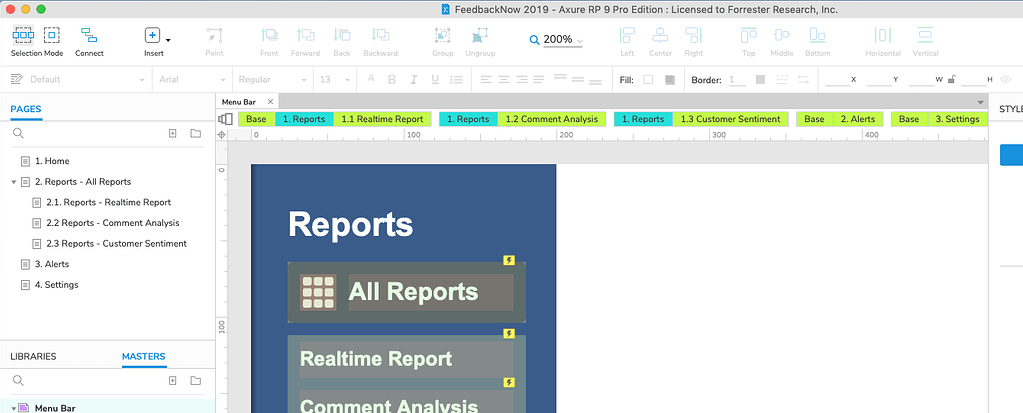Toggle widget visibility eye icon

point(1007,80)
